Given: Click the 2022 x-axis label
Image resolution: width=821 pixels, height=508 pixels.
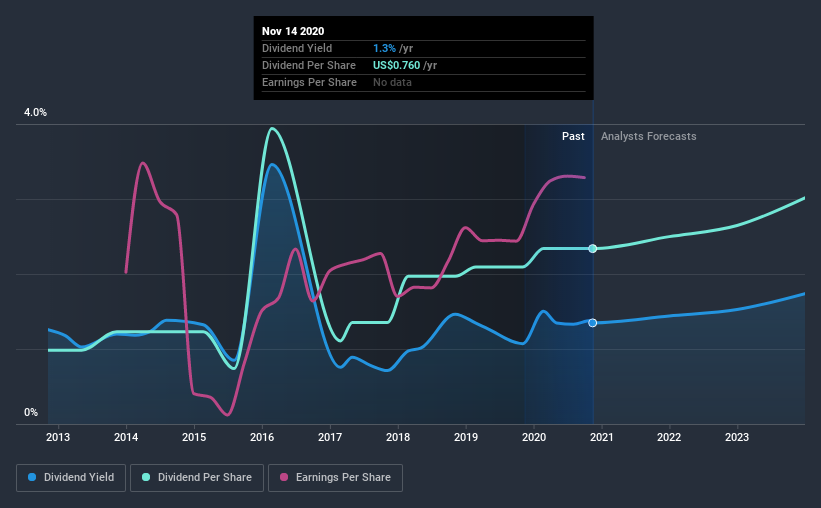Looking at the screenshot, I should [x=669, y=437].
